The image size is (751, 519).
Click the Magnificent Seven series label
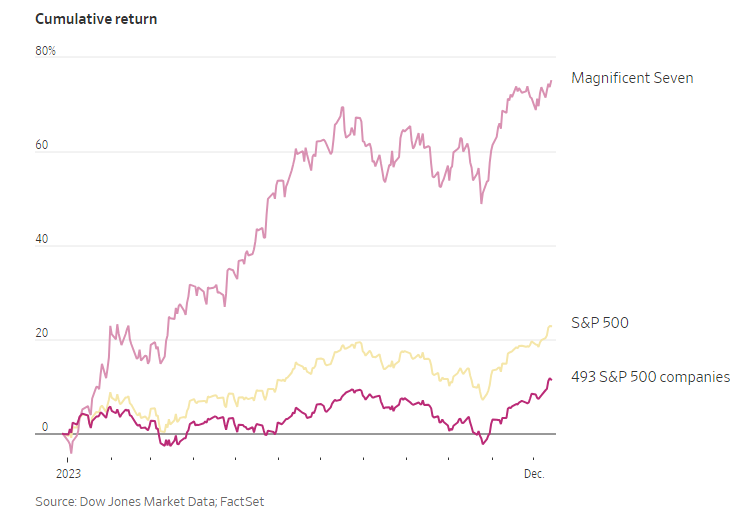tap(632, 78)
